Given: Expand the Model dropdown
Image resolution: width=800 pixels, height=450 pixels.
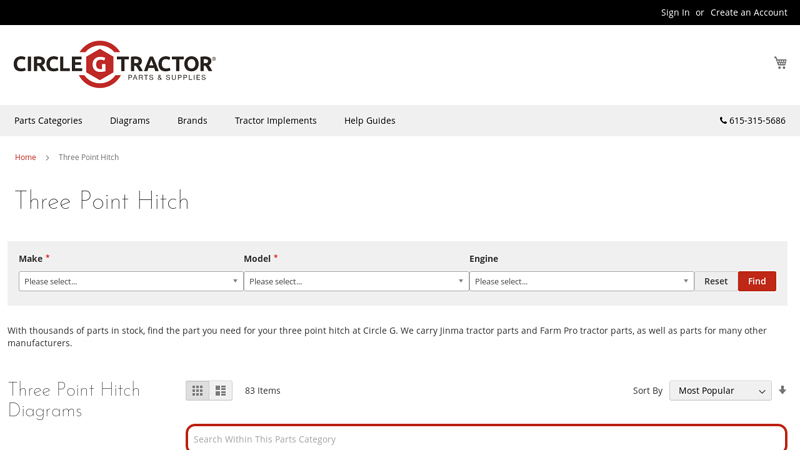Looking at the screenshot, I should [356, 282].
